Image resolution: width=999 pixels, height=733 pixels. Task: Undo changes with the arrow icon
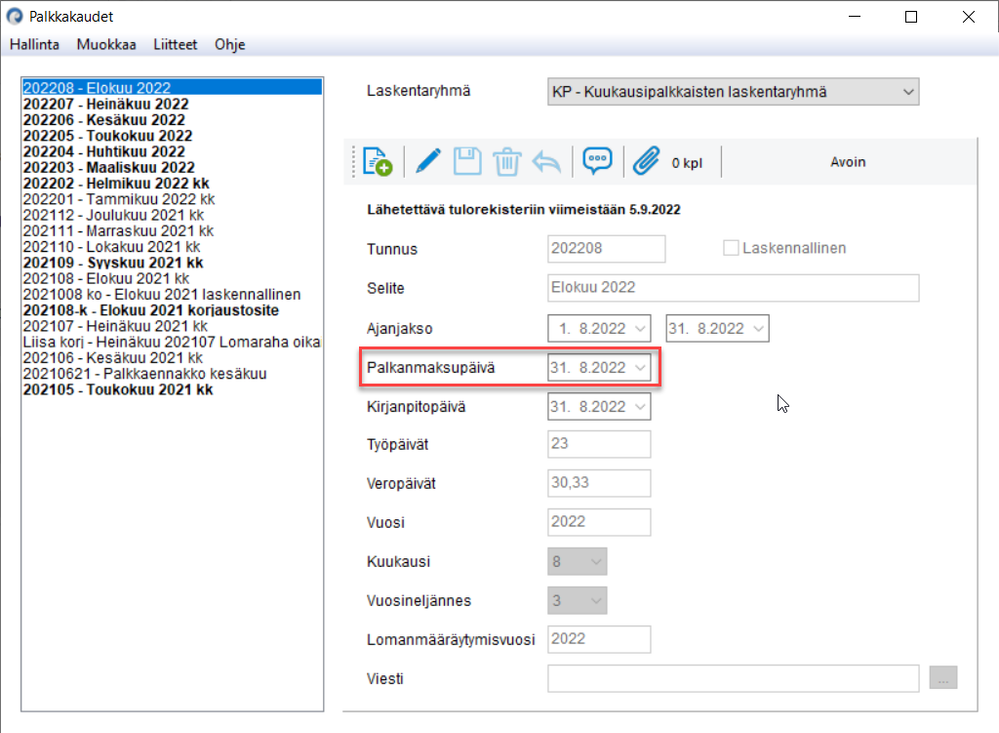[547, 160]
